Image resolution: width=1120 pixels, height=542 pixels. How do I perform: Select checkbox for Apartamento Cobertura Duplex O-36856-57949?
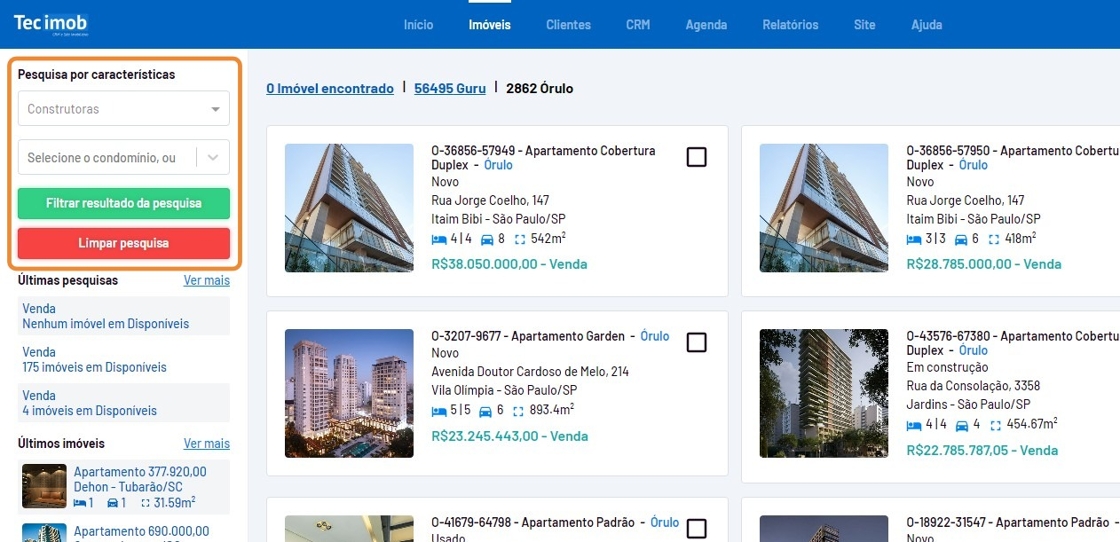[x=696, y=157]
